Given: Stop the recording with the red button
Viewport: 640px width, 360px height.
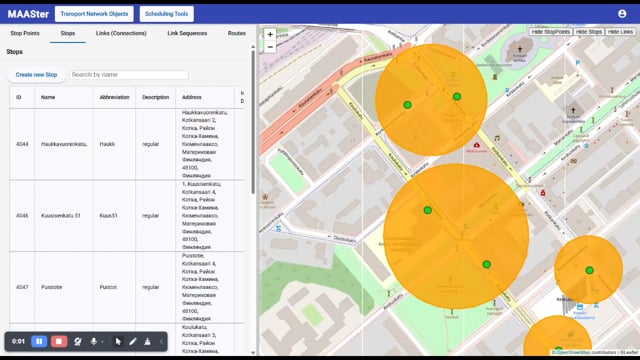Looking at the screenshot, I should (x=59, y=341).
